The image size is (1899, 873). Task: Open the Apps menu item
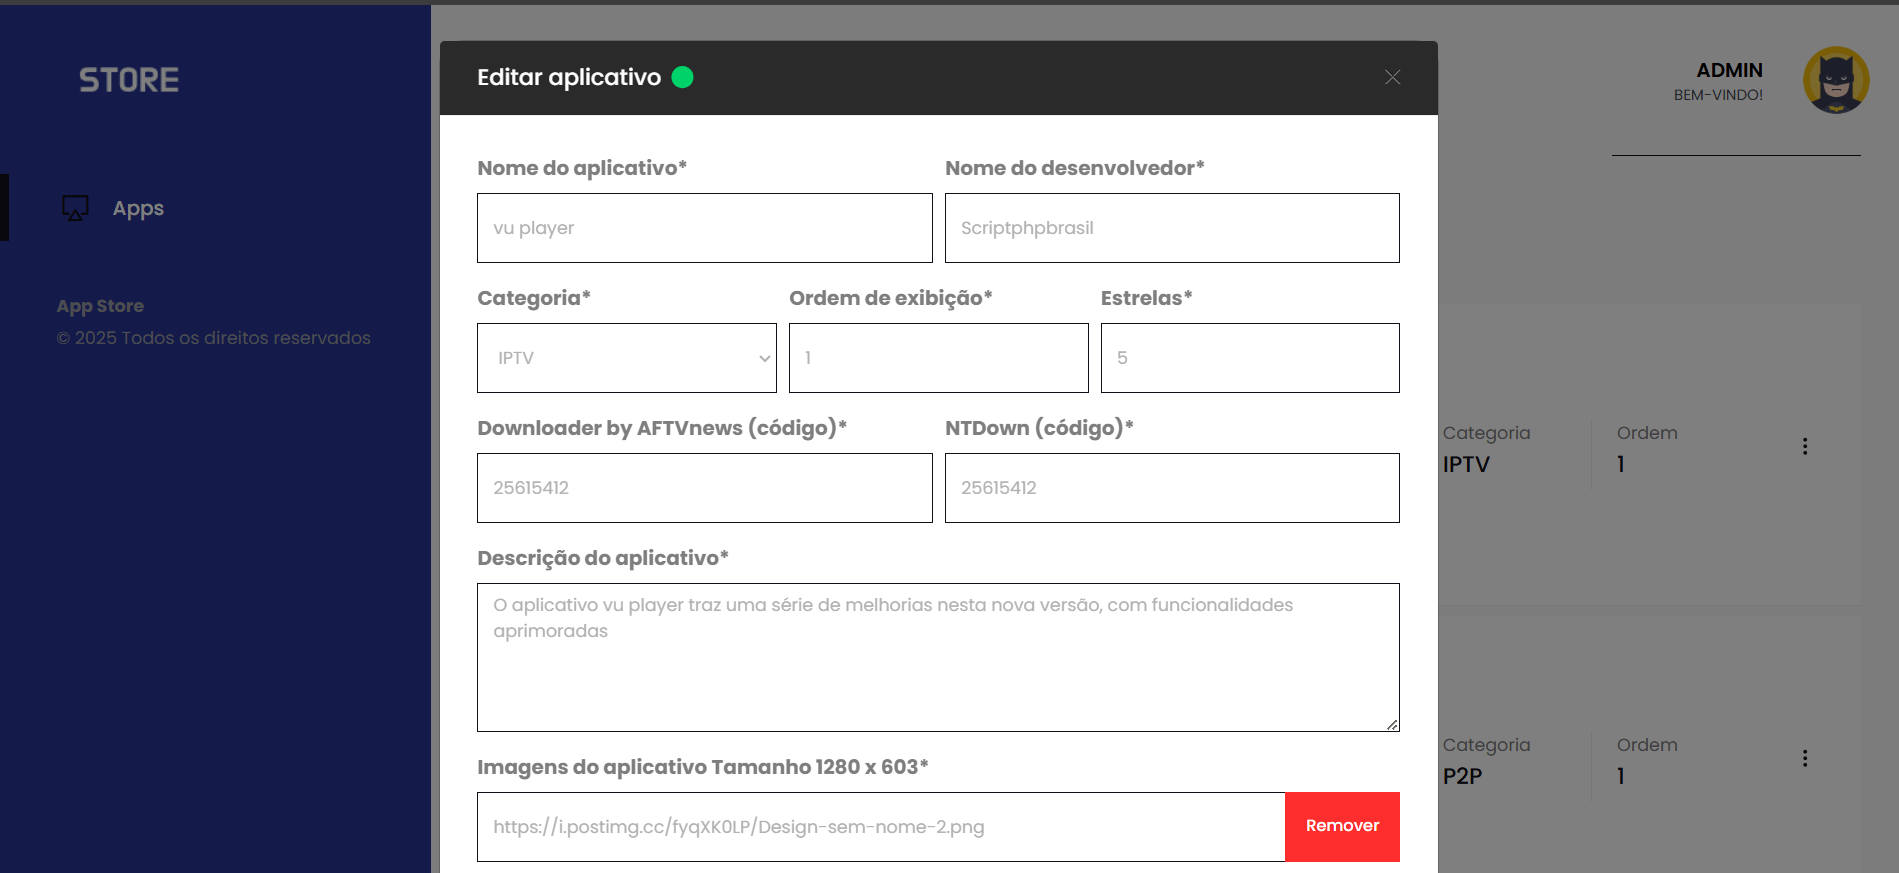pos(138,208)
